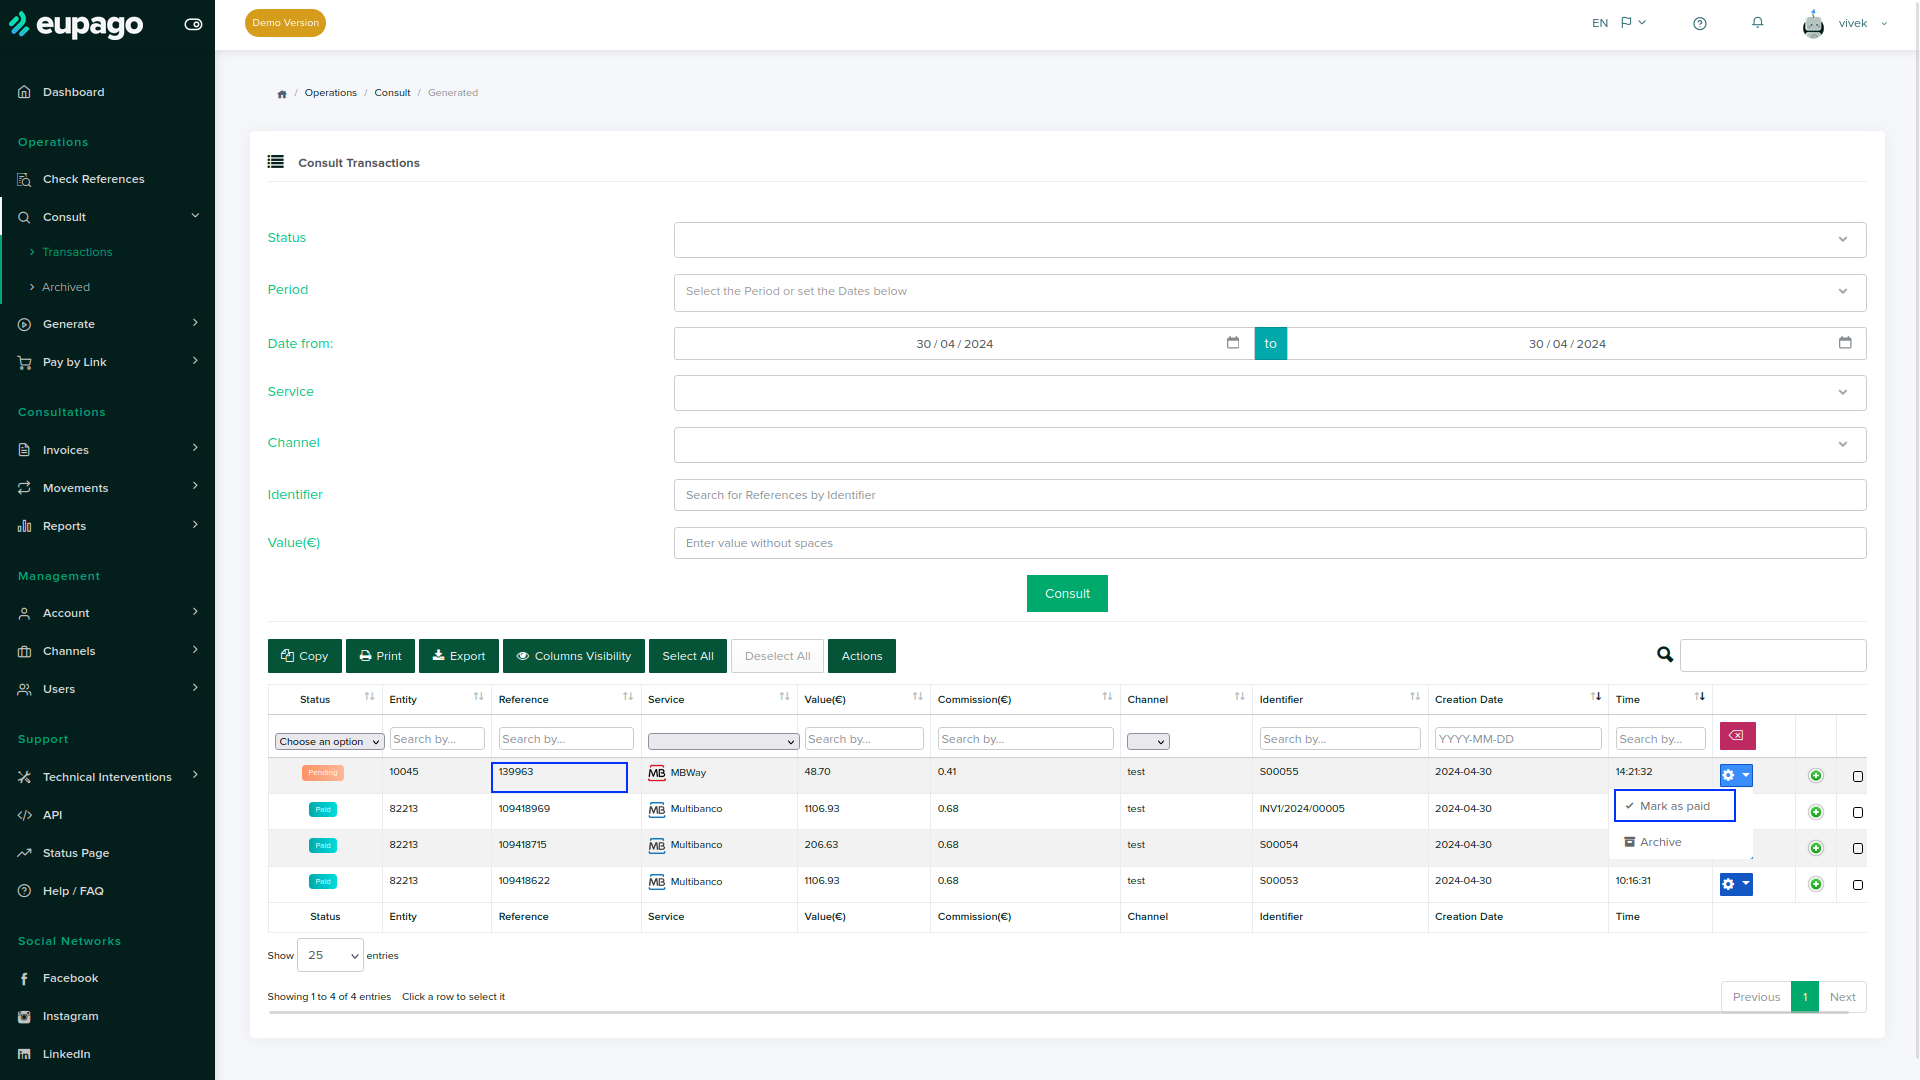Click the LinkedIn icon in sidebar
Screen dimensions: 1920x1080
[24, 1054]
